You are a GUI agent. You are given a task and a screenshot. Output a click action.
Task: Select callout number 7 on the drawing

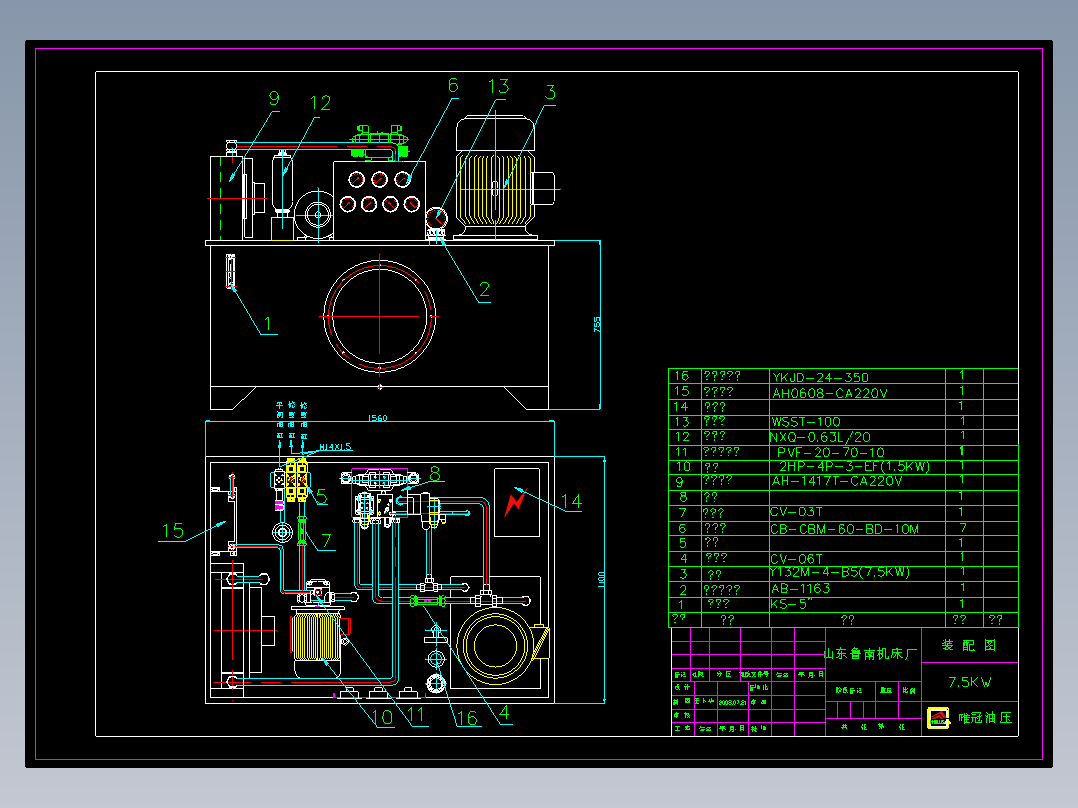(x=326, y=541)
